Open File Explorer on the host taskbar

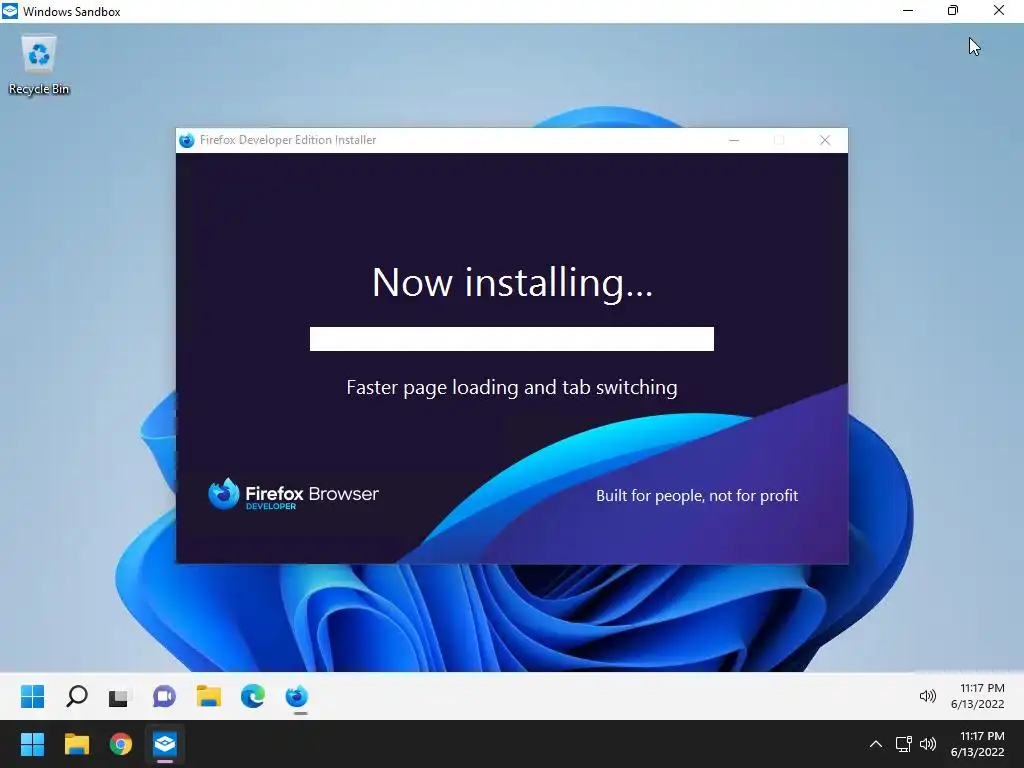76,744
